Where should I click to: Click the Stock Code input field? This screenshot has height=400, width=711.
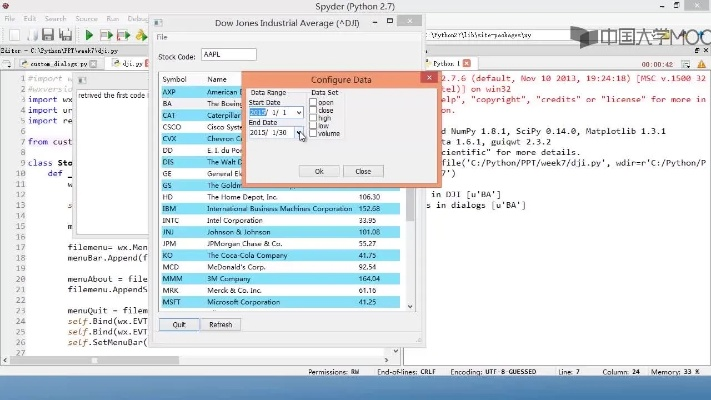(x=229, y=54)
